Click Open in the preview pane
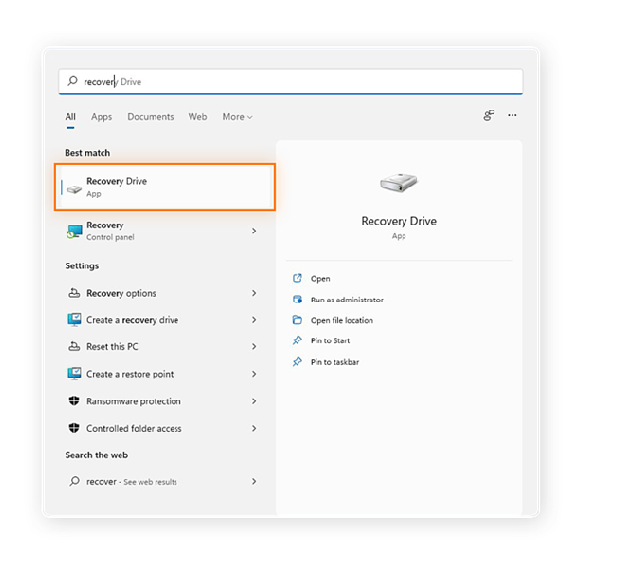The height and width of the screenshot is (567, 628). (320, 279)
